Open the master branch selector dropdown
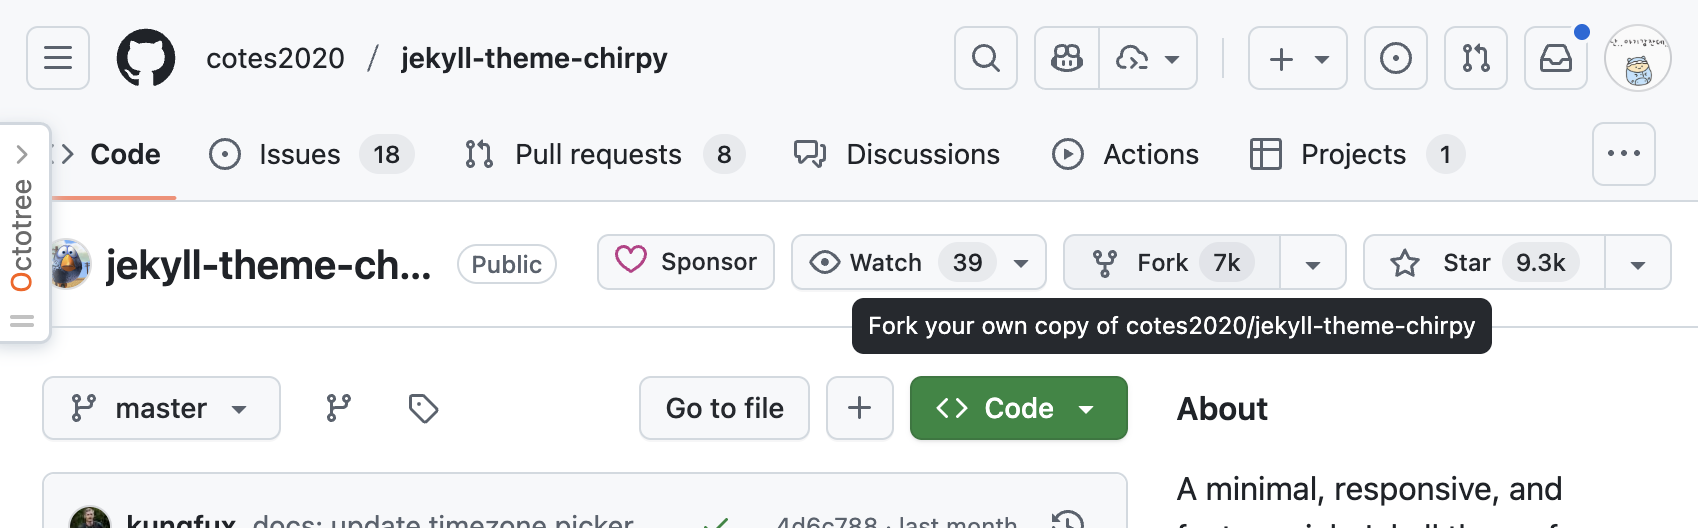 tap(161, 408)
